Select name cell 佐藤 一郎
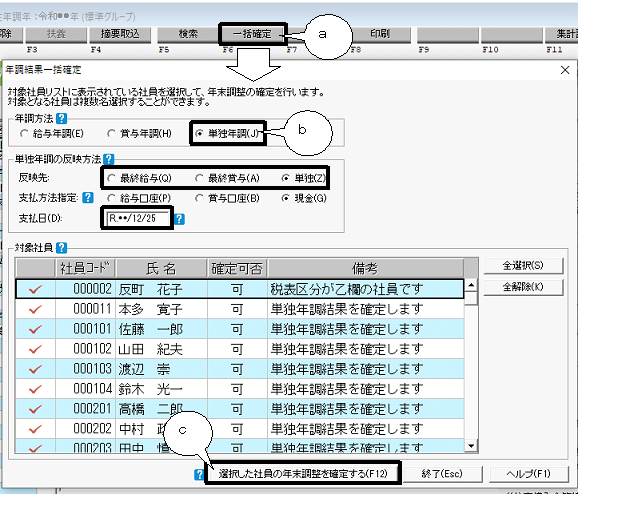 point(161,329)
